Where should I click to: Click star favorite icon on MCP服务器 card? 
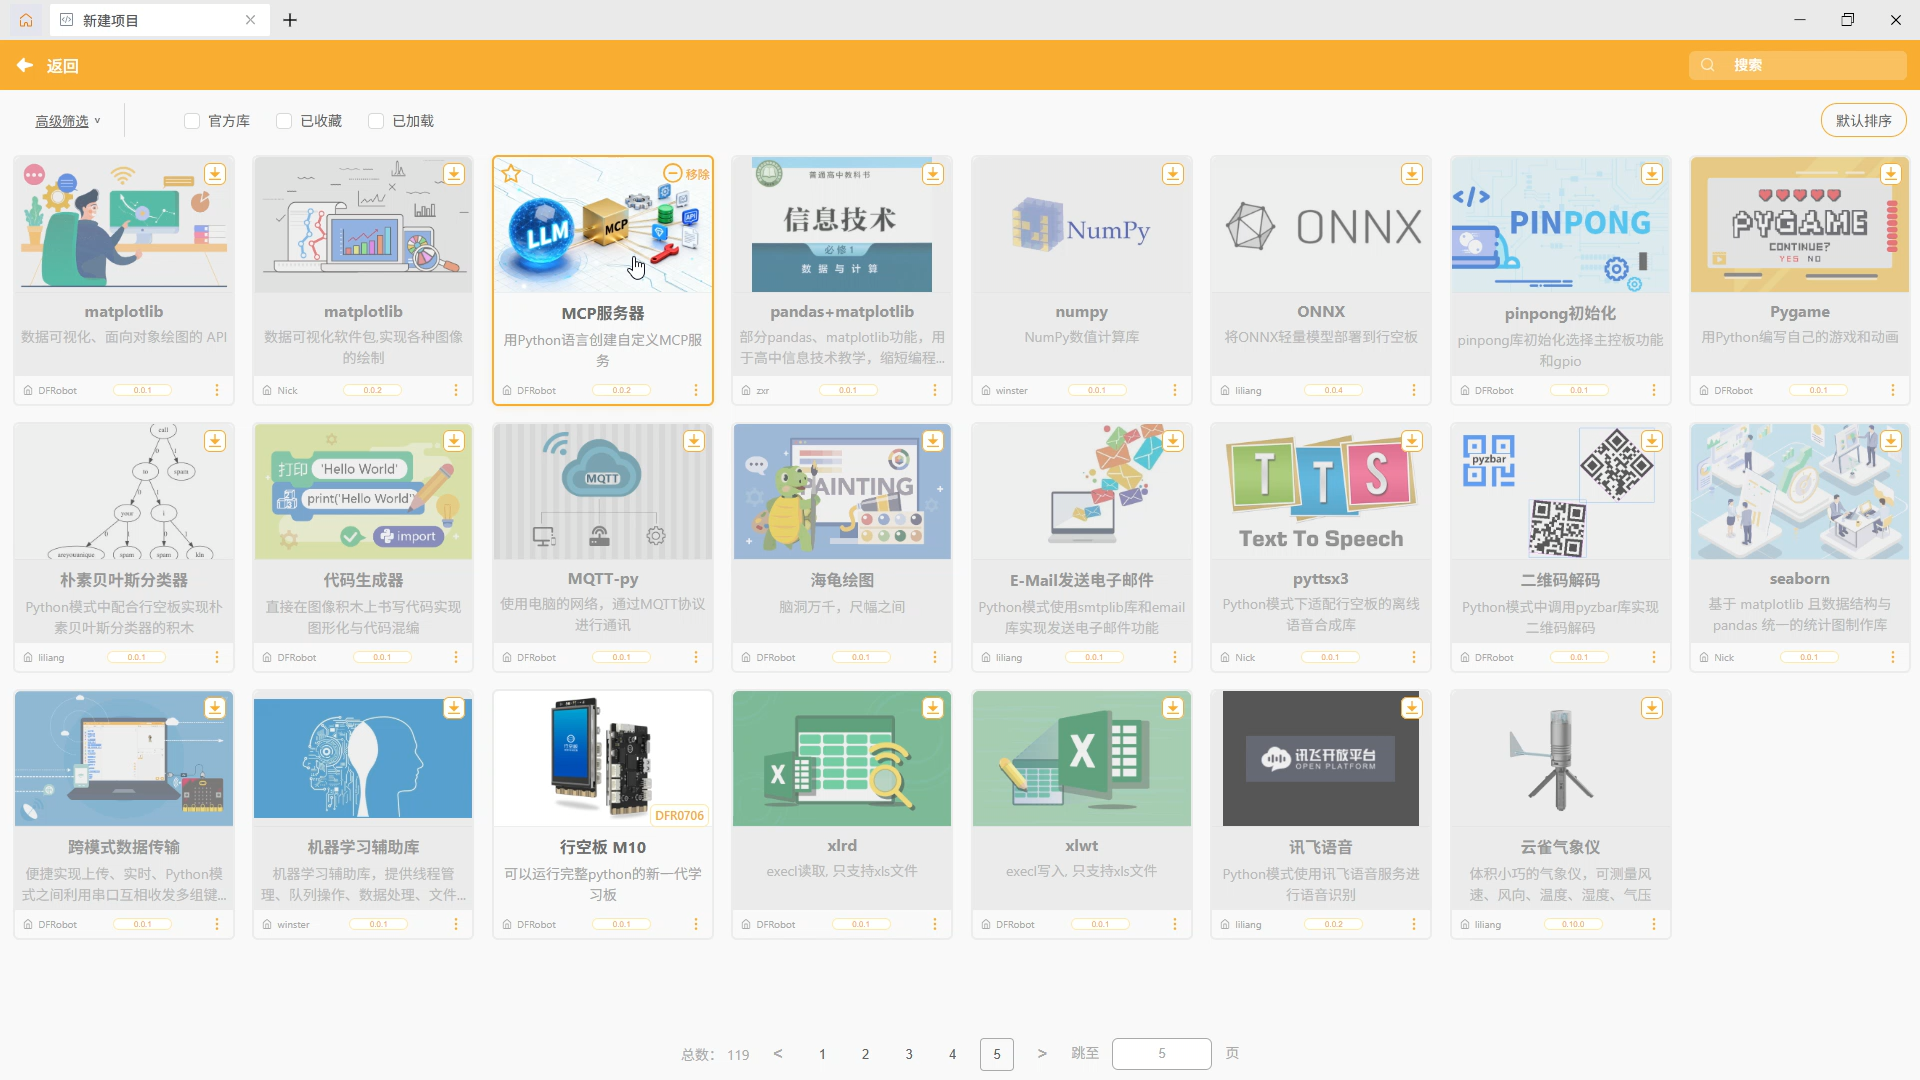(x=511, y=174)
